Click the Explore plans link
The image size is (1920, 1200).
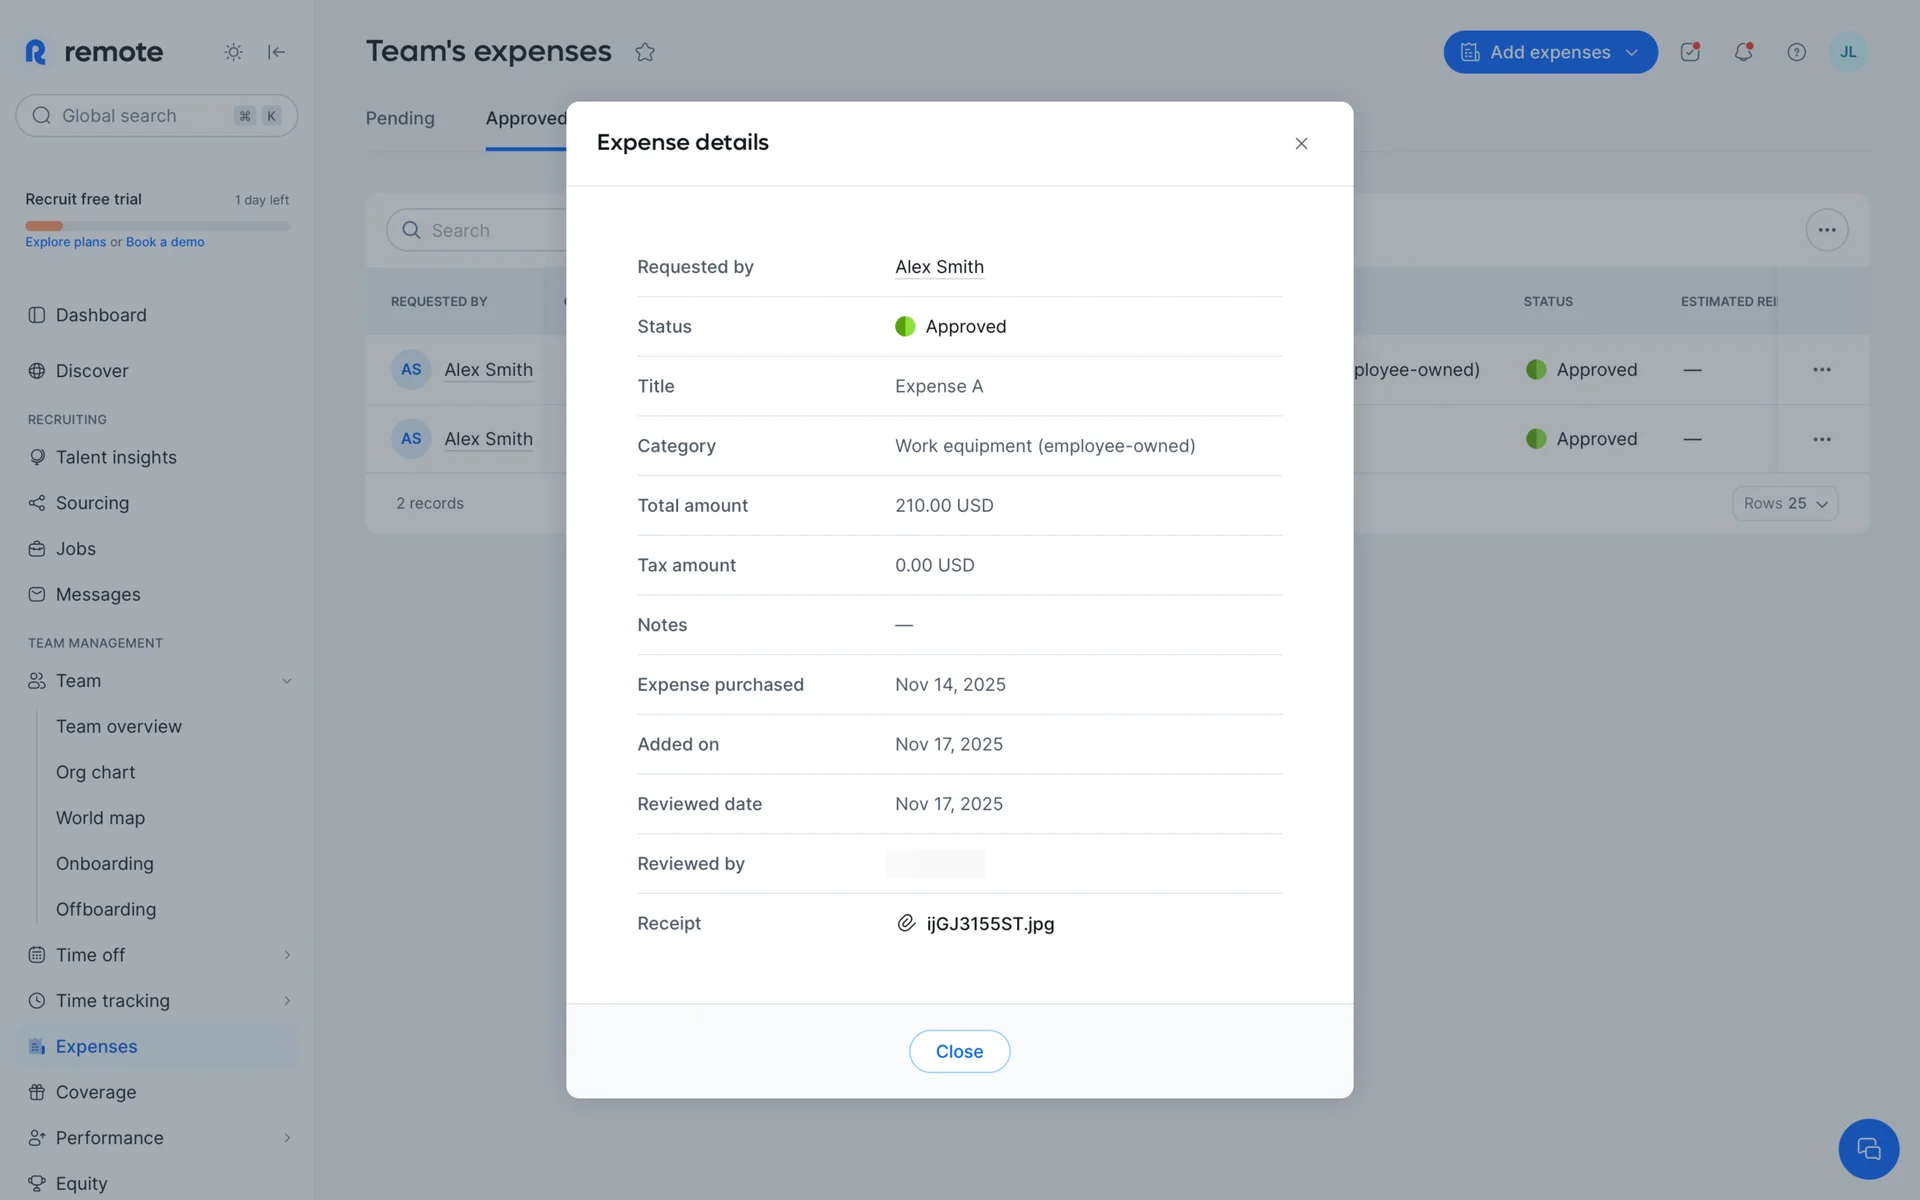[x=65, y=242]
